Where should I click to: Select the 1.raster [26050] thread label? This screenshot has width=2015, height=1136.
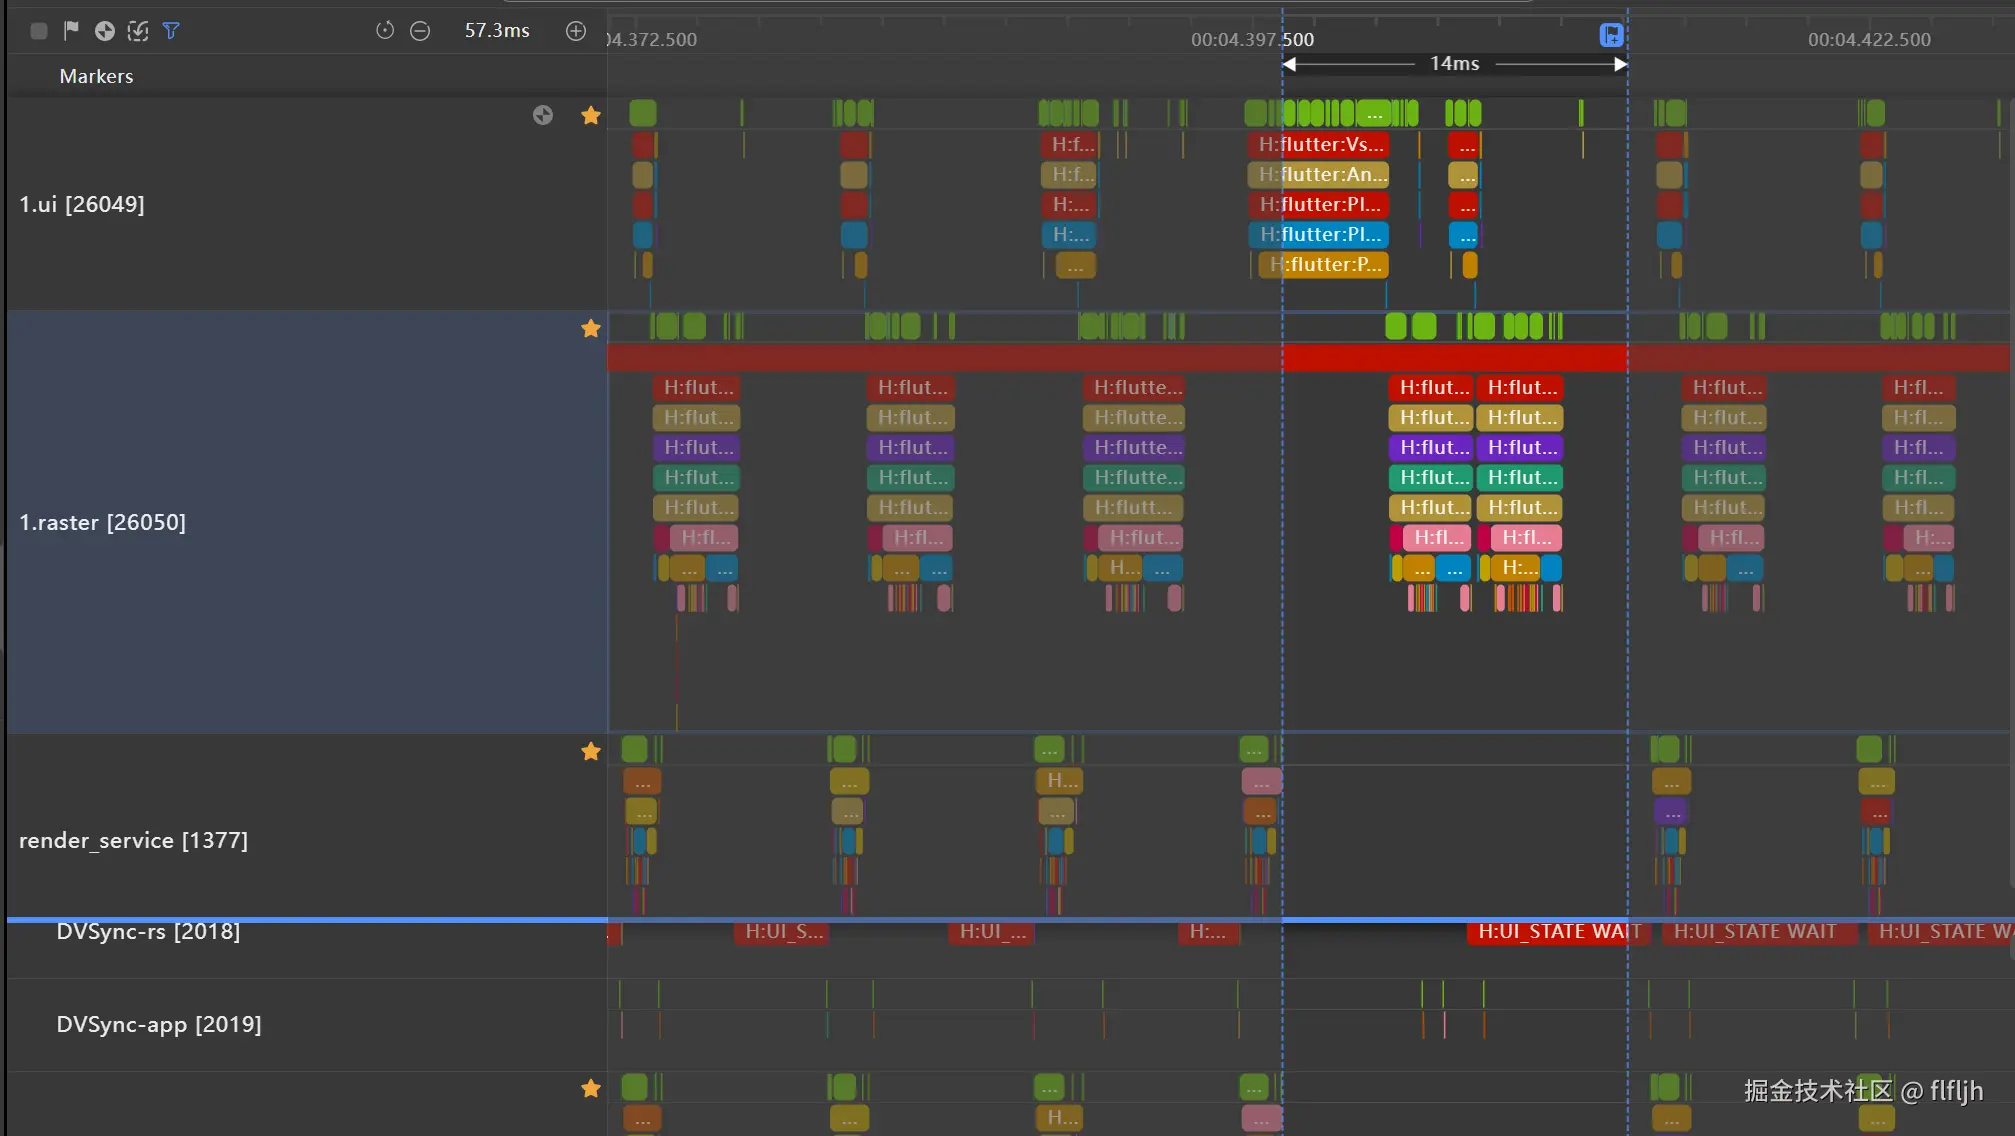tap(102, 522)
